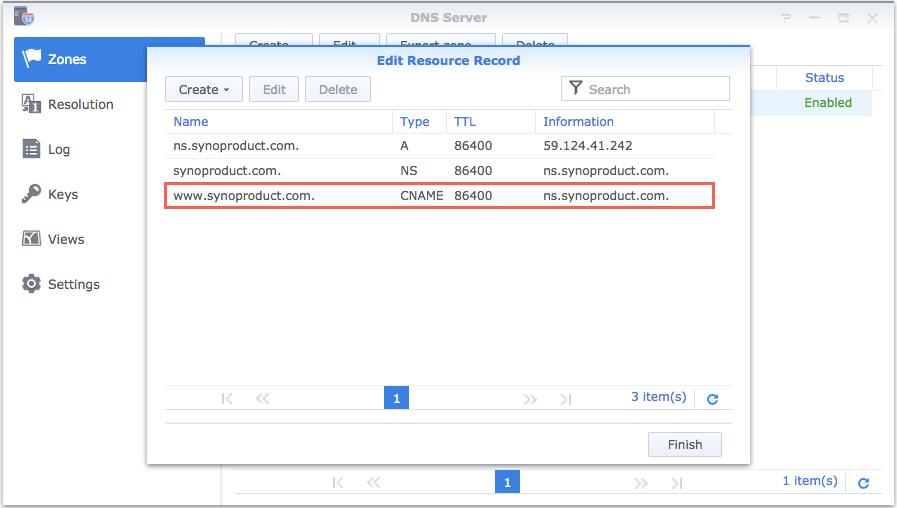Viewport: 897px width, 508px height.
Task: Click page 1 in main window pager
Action: (x=507, y=482)
